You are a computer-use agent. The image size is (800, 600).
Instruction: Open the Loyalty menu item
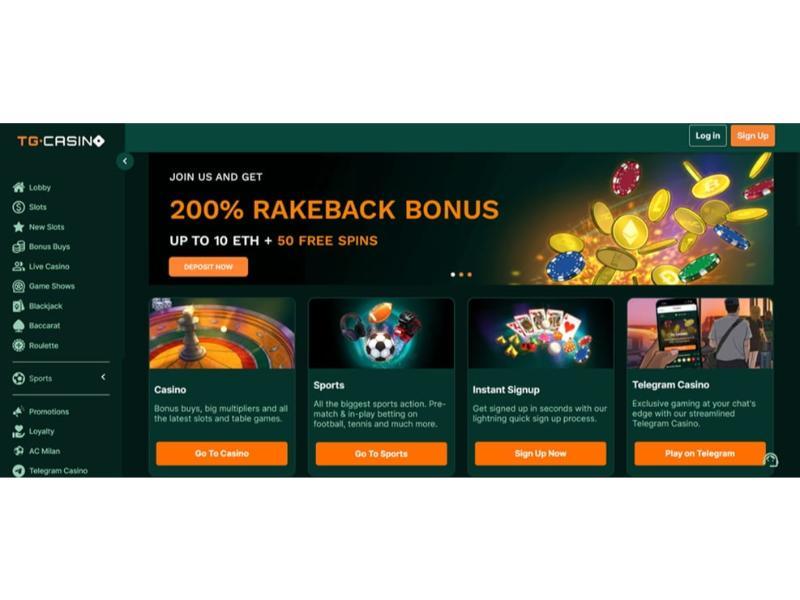point(34,432)
